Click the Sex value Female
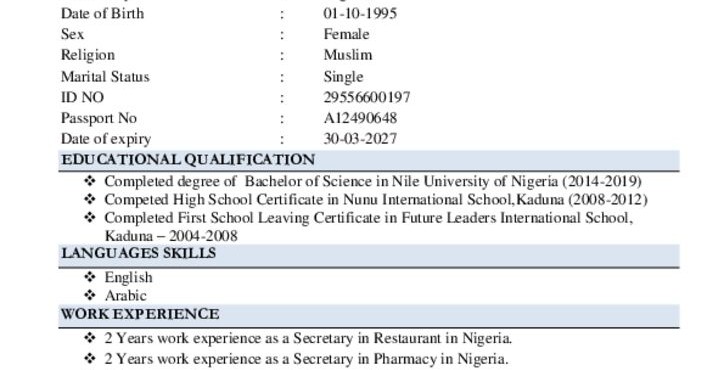 (346, 34)
